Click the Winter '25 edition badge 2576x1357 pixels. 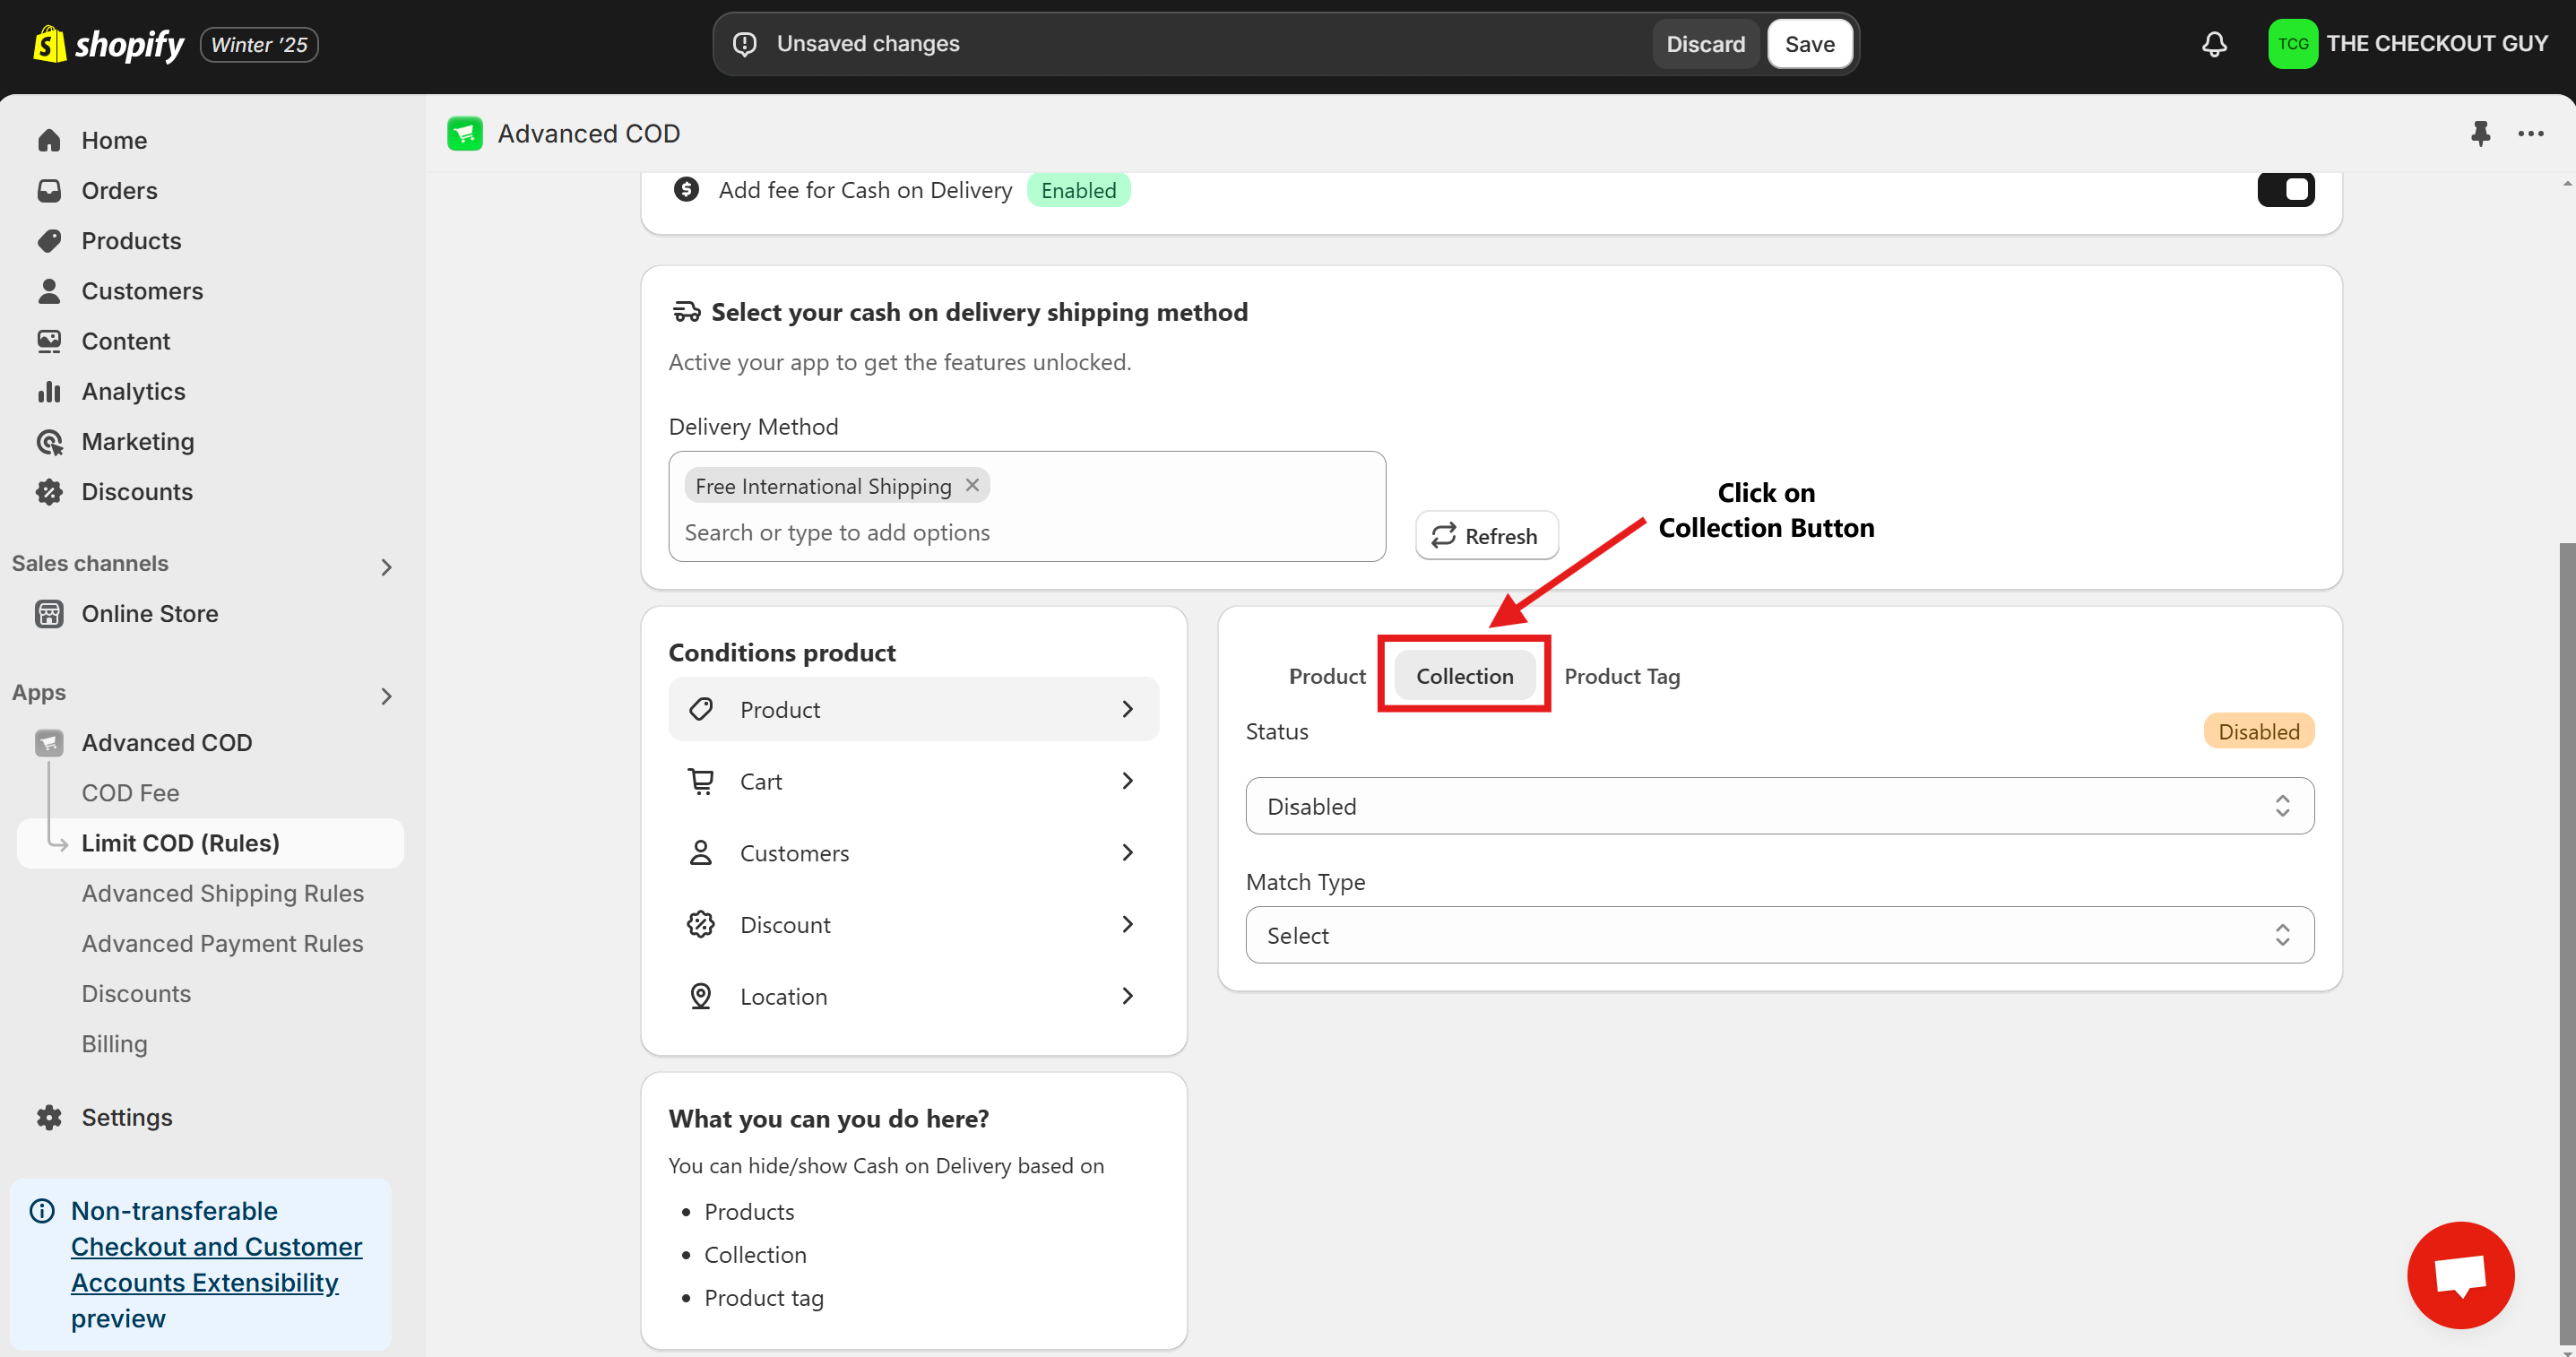259,44
